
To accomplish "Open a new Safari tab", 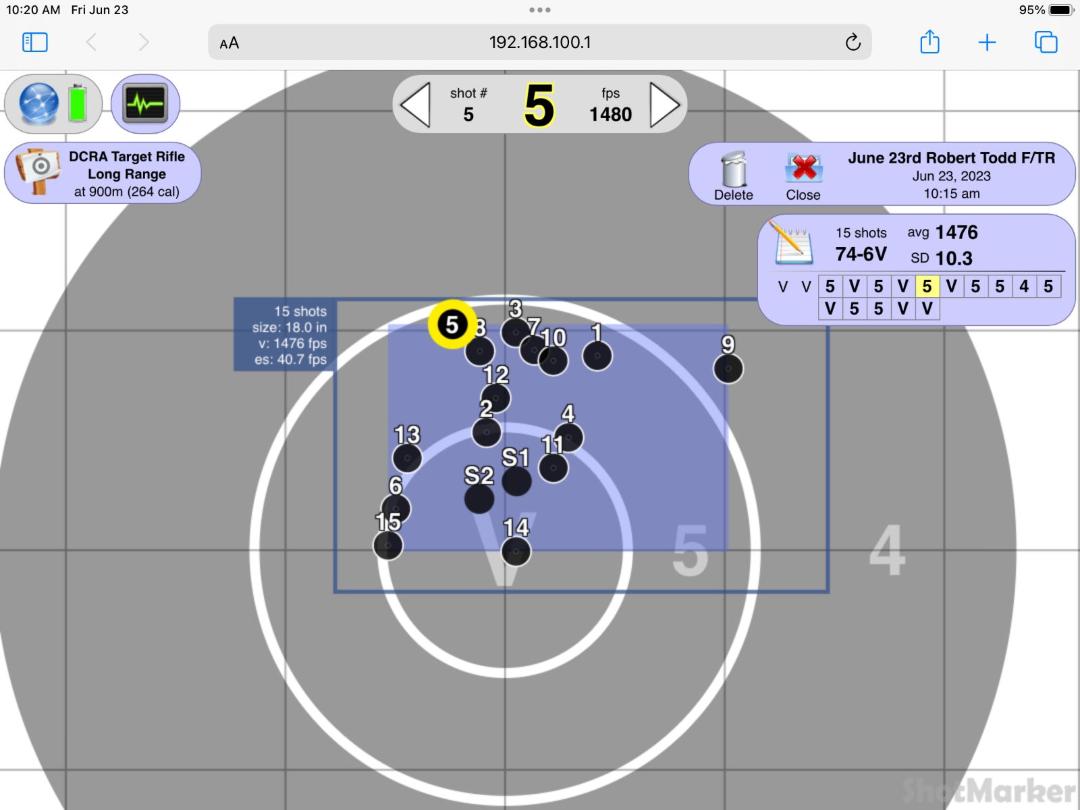I will (987, 42).
